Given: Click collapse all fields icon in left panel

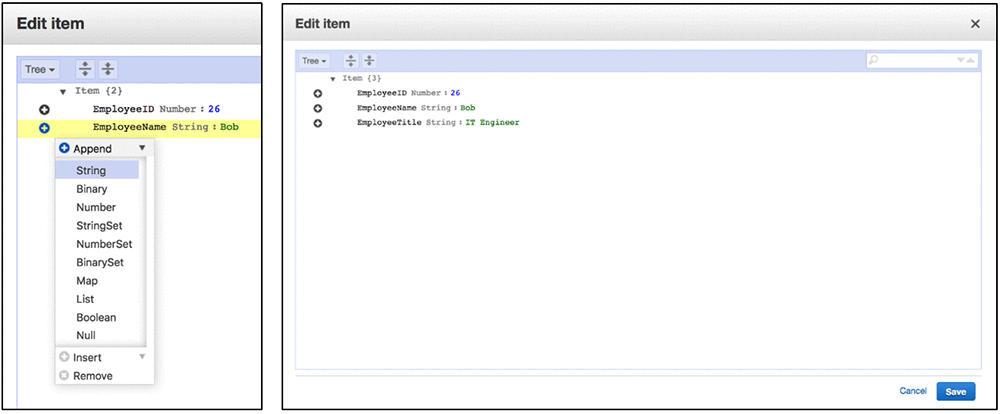Looking at the screenshot, I should coord(108,69).
